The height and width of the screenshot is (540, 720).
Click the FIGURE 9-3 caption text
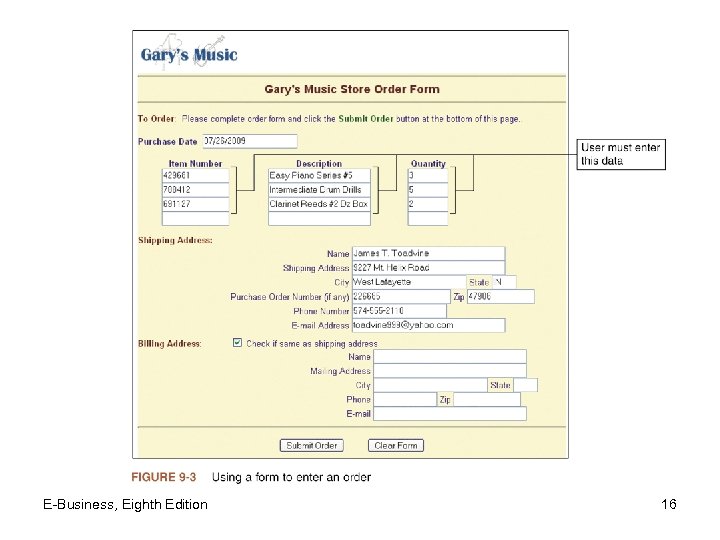coord(251,477)
